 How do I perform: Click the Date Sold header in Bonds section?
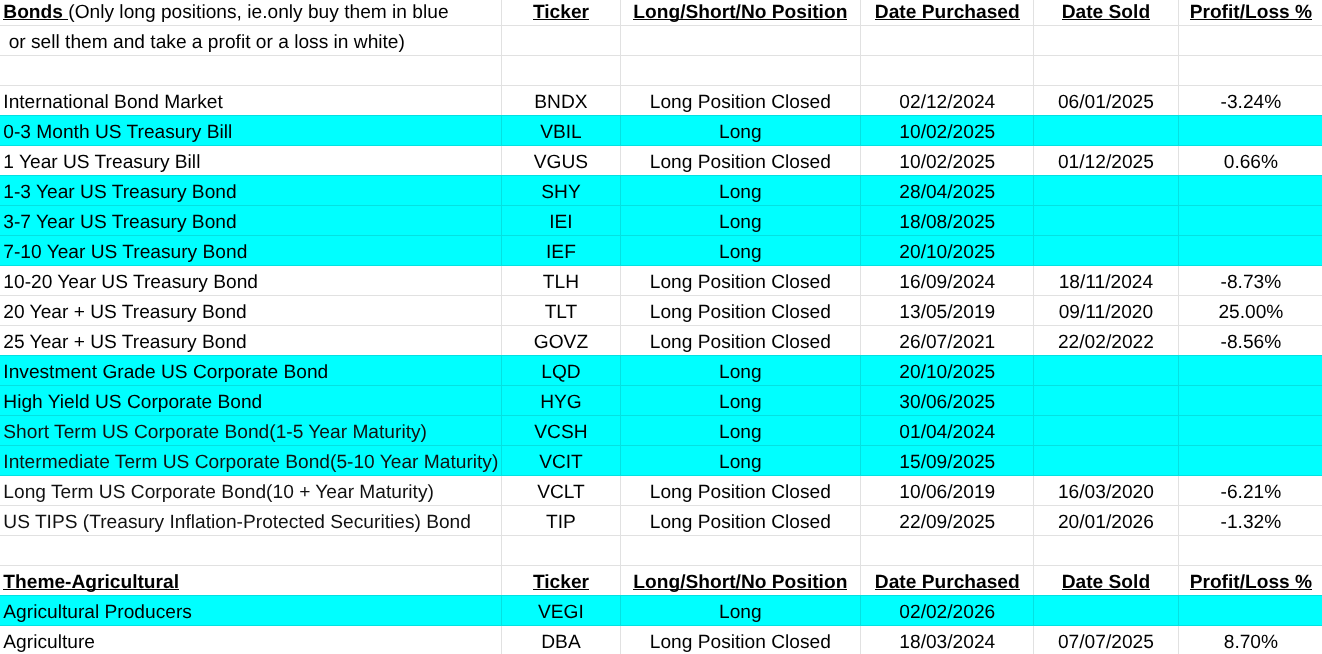pyautogui.click(x=1105, y=12)
